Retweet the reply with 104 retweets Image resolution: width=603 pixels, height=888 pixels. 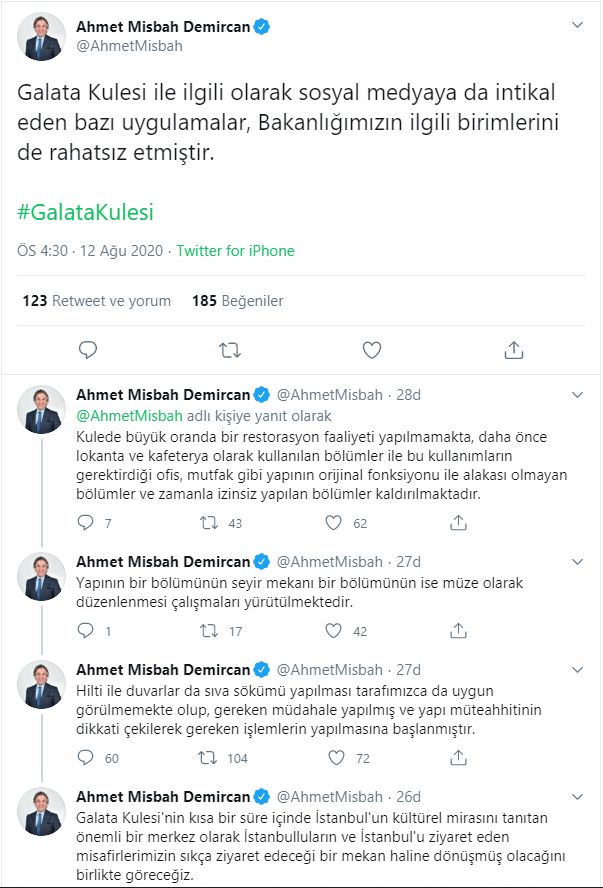coord(209,759)
